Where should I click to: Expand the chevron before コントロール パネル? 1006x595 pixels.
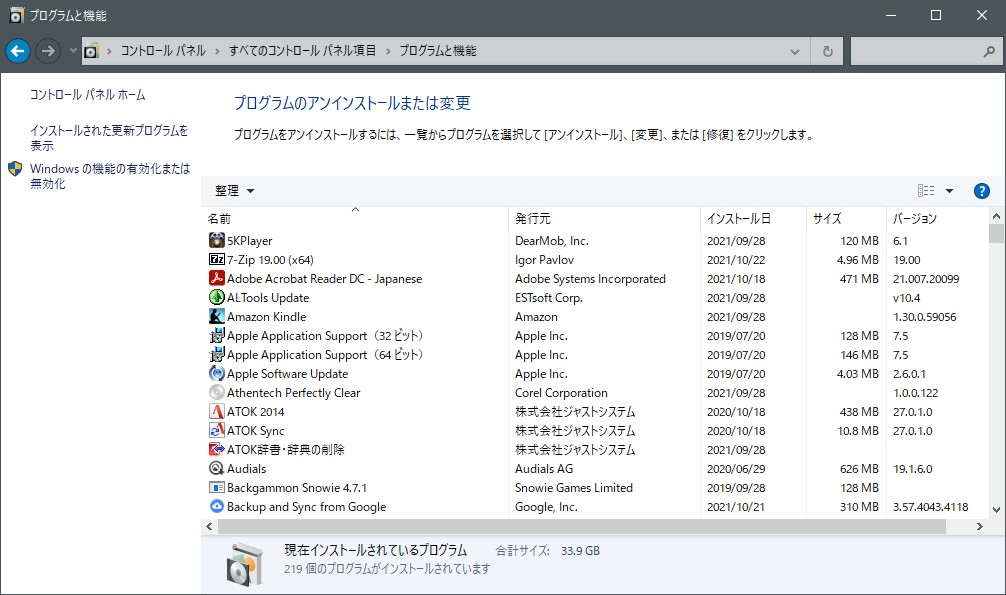[x=109, y=51]
